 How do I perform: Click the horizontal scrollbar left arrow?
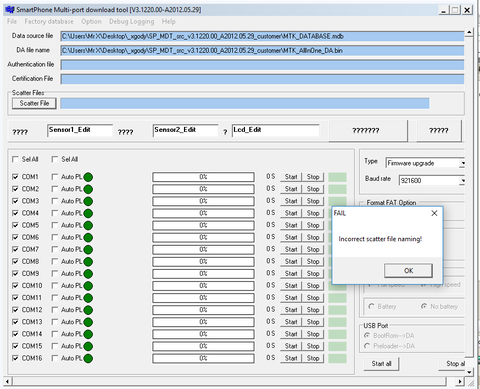pyautogui.click(x=7, y=381)
